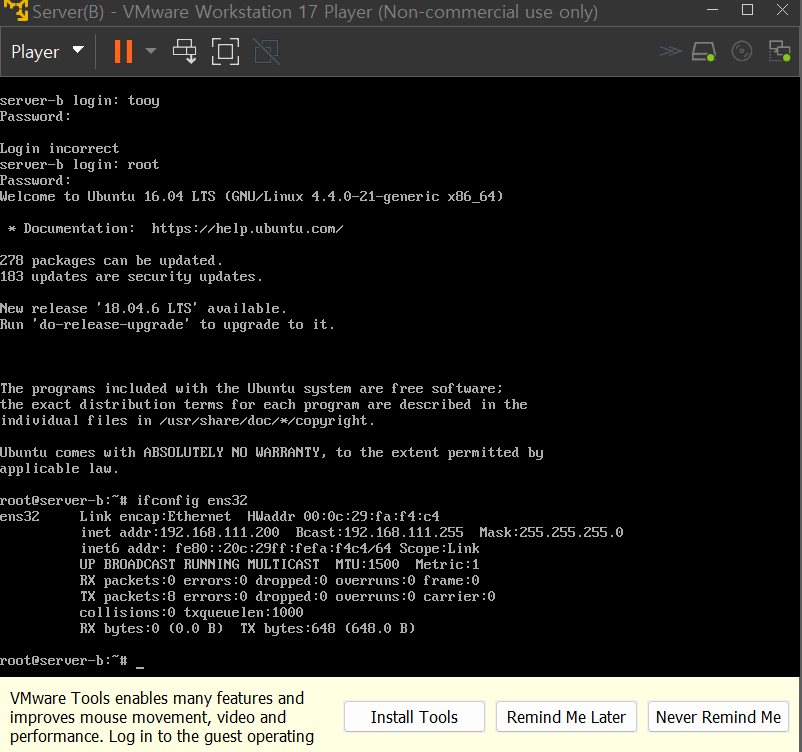The height and width of the screenshot is (752, 802).
Task: Open the hard disk device icon
Action: point(704,52)
